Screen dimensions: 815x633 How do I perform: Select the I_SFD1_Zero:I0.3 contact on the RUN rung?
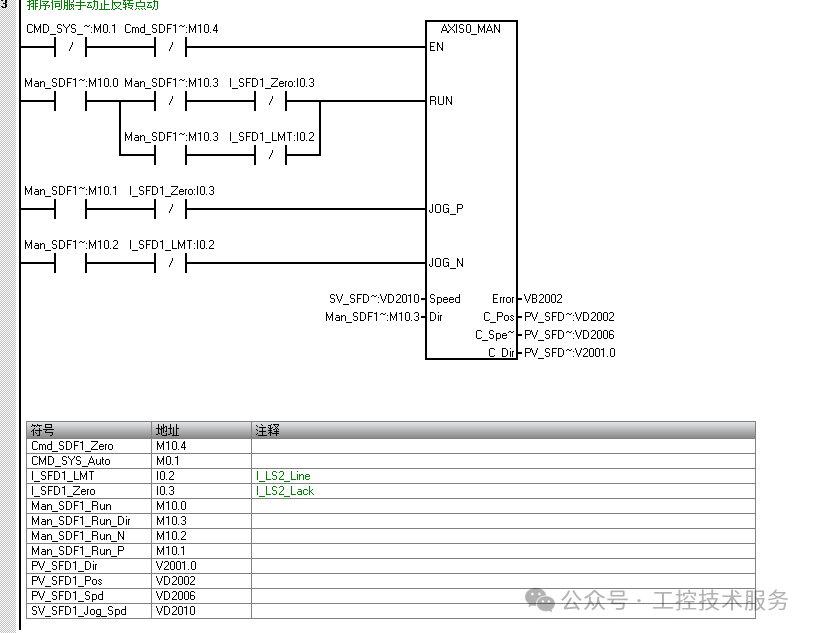[x=270, y=101]
